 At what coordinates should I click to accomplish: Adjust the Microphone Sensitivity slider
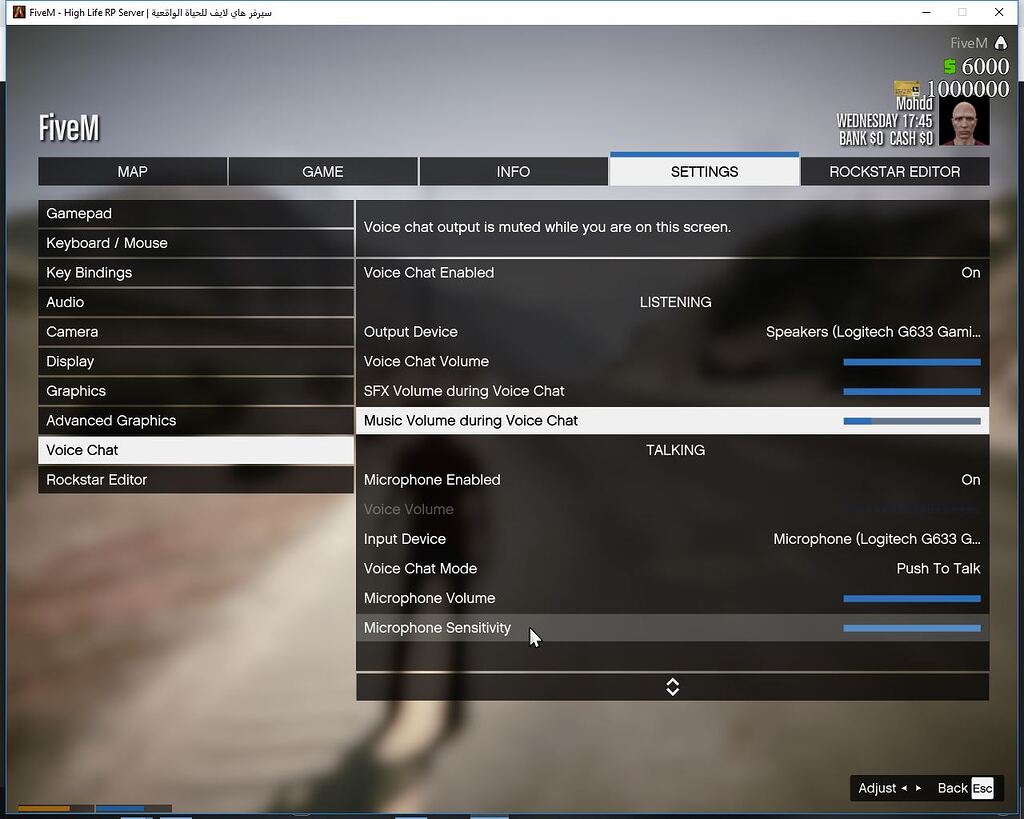pos(912,628)
